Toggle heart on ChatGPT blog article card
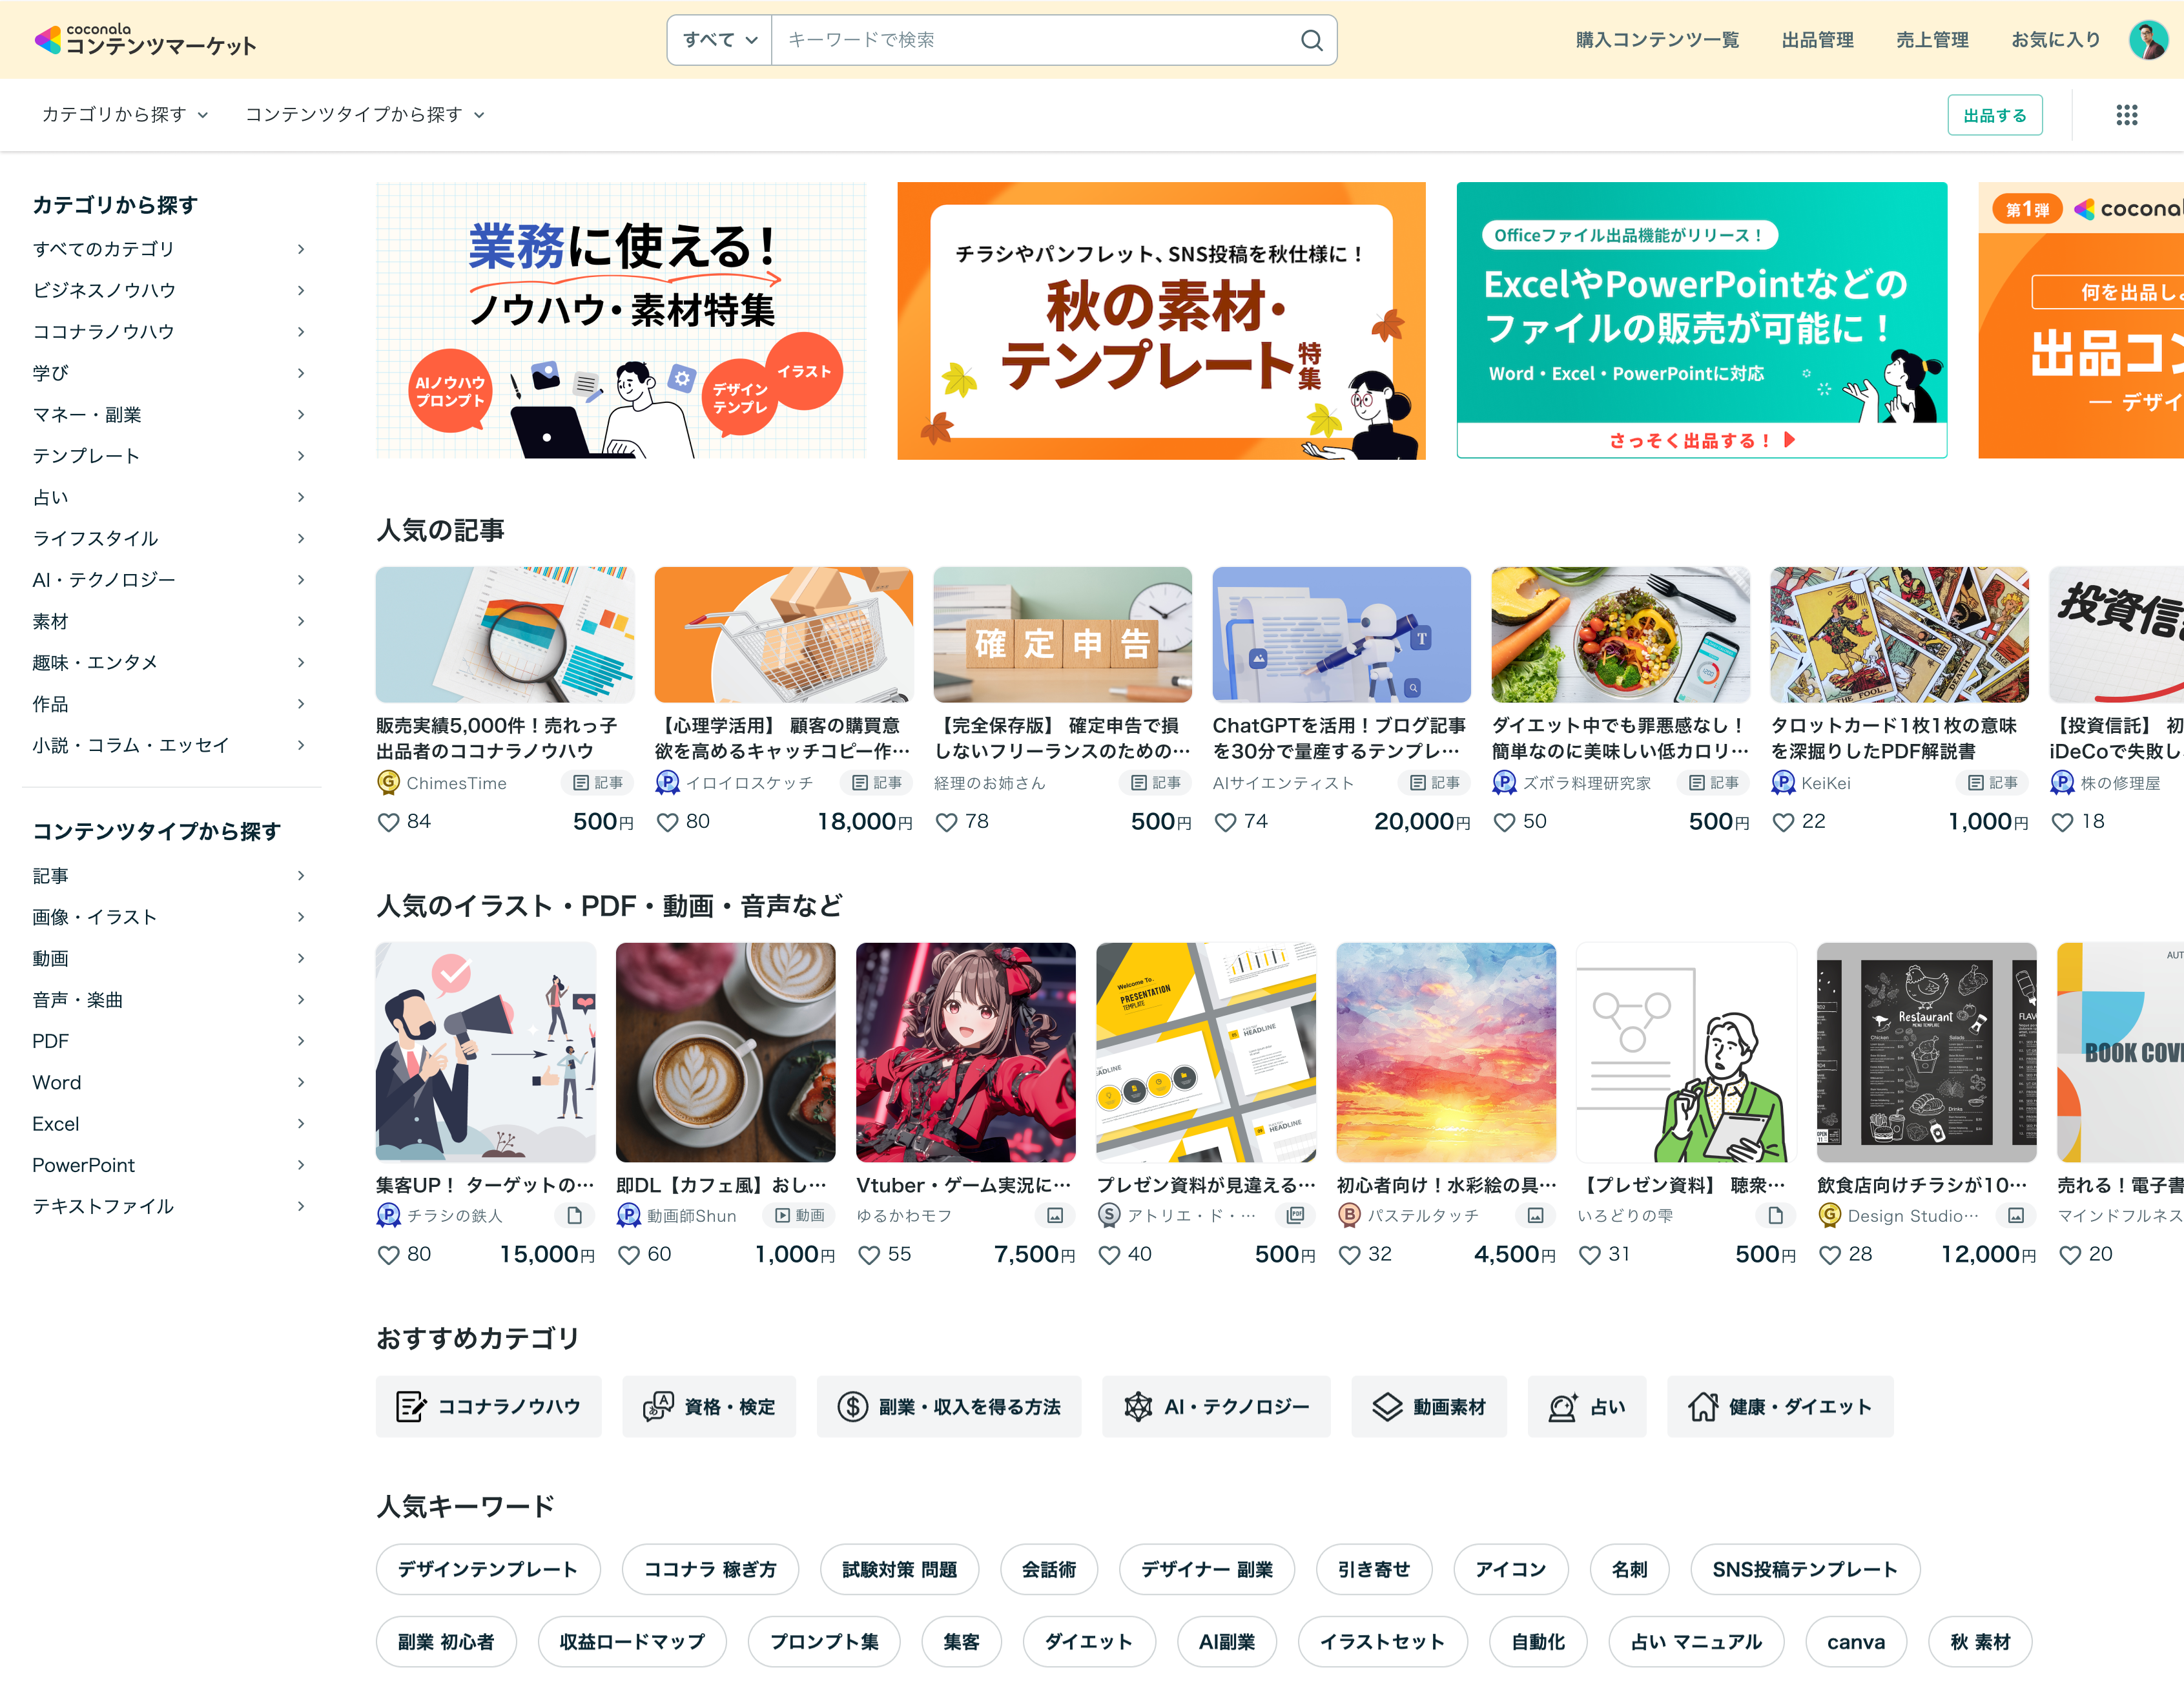 tap(1225, 822)
